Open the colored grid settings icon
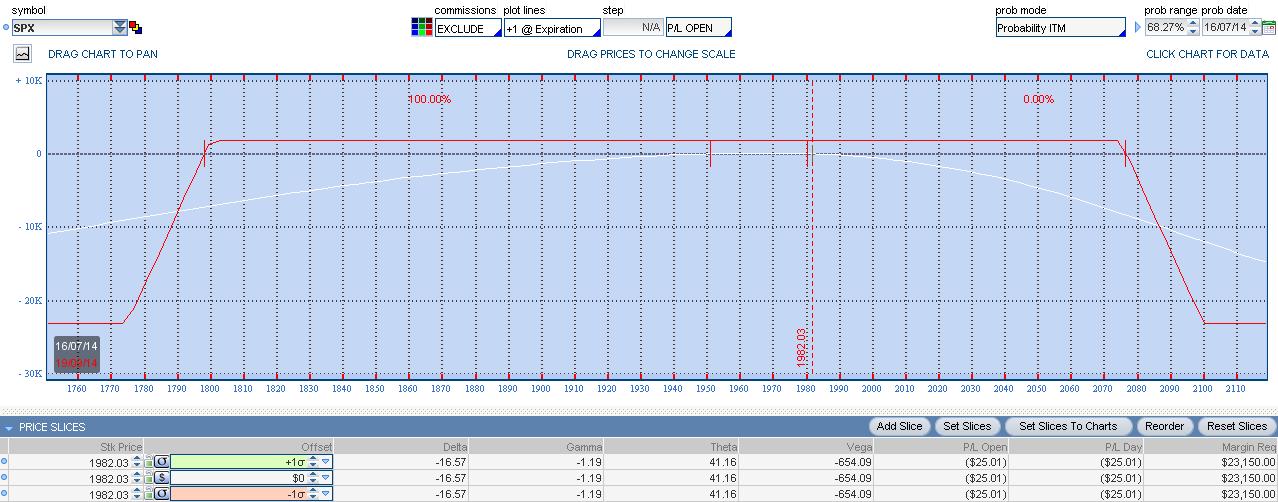 421,27
